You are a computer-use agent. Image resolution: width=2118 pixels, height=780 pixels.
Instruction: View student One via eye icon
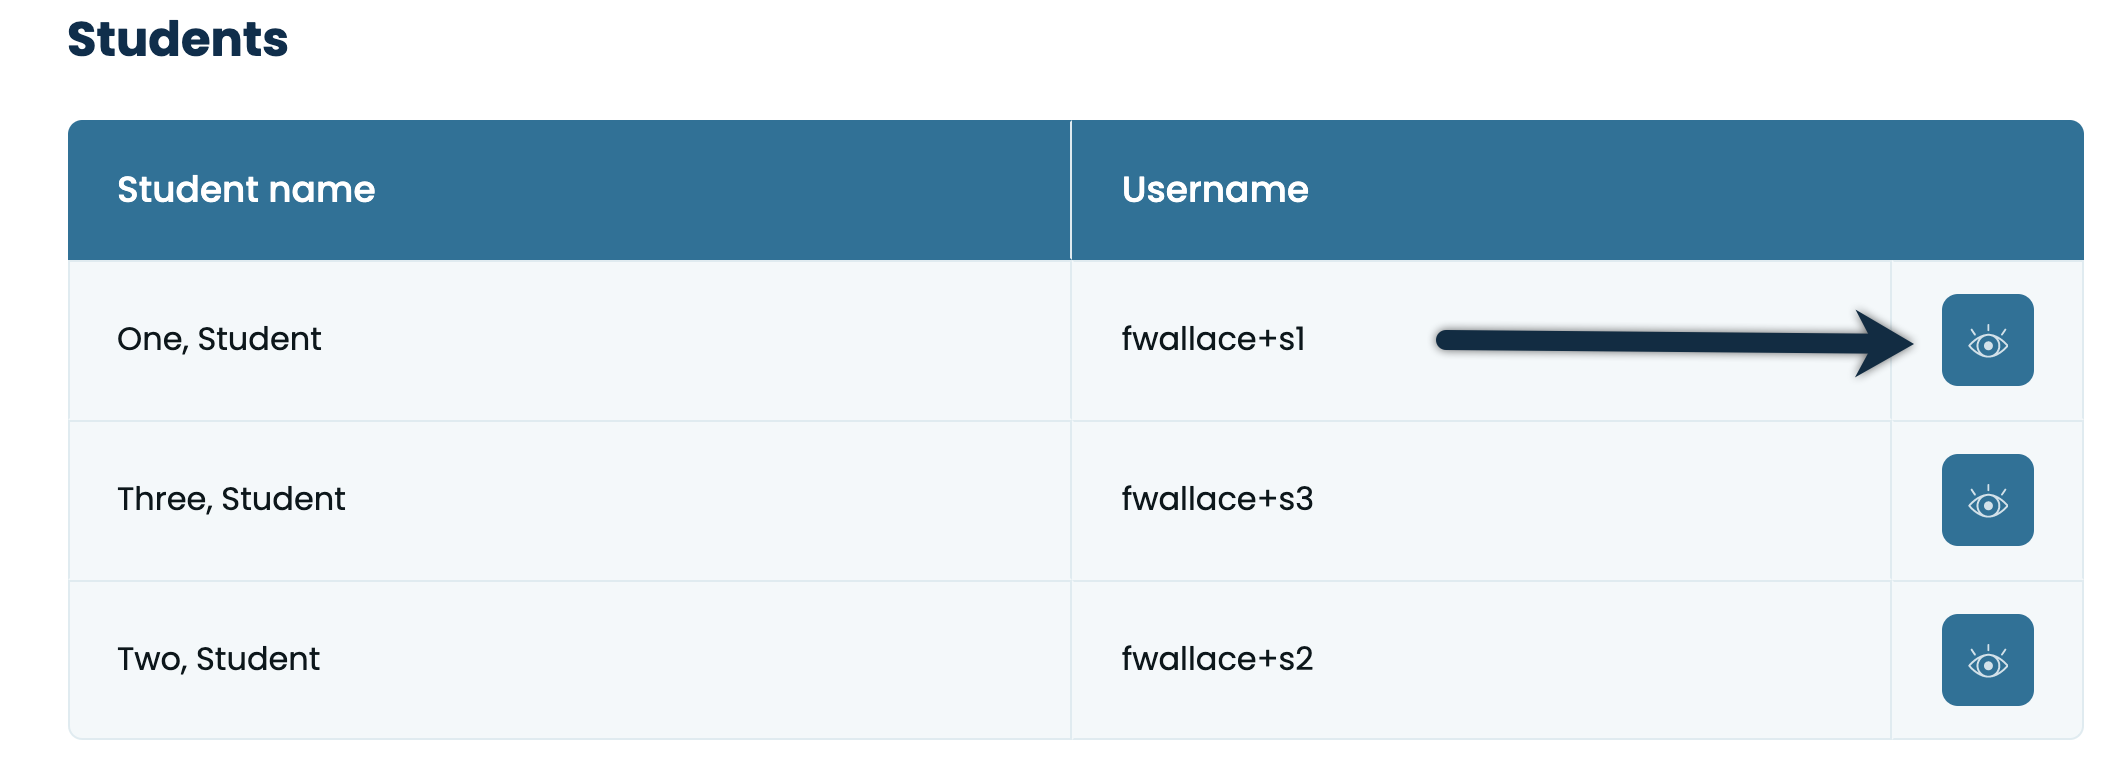[1987, 340]
